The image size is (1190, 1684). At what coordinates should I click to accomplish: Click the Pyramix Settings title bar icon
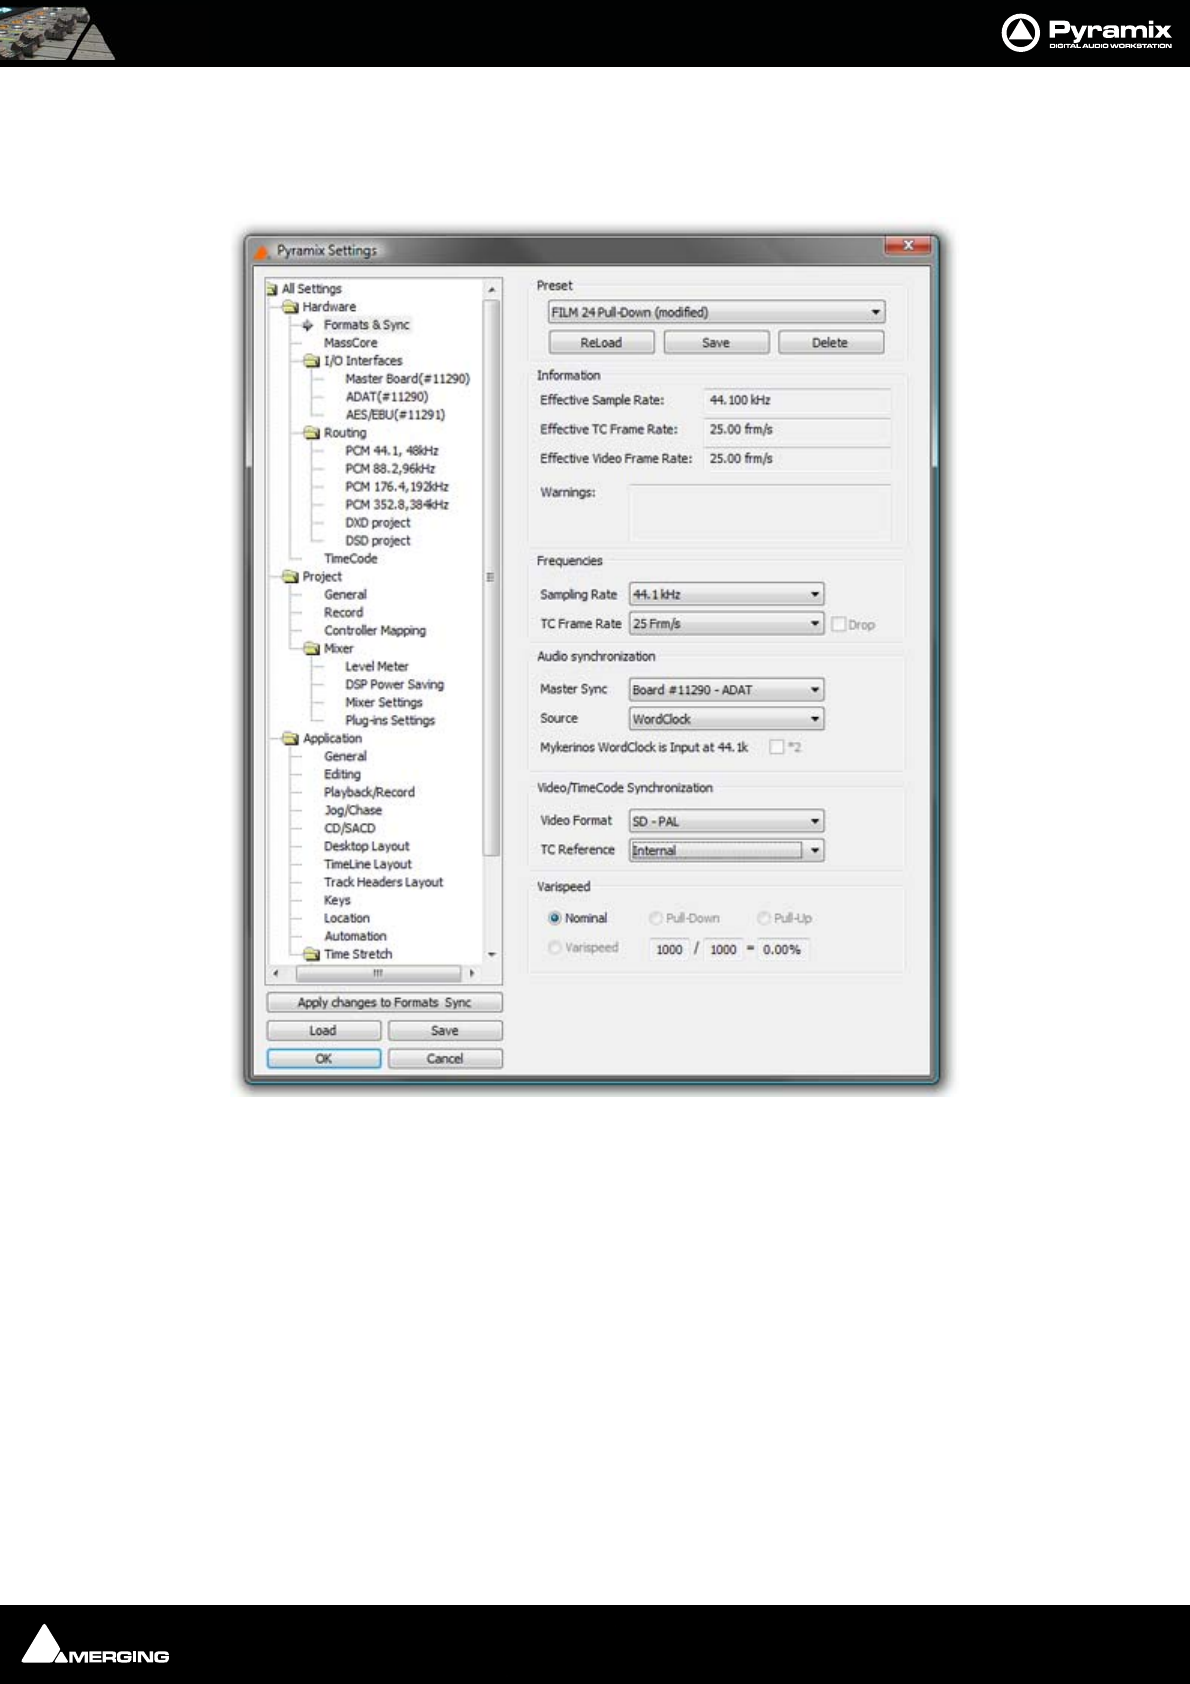tap(262, 251)
